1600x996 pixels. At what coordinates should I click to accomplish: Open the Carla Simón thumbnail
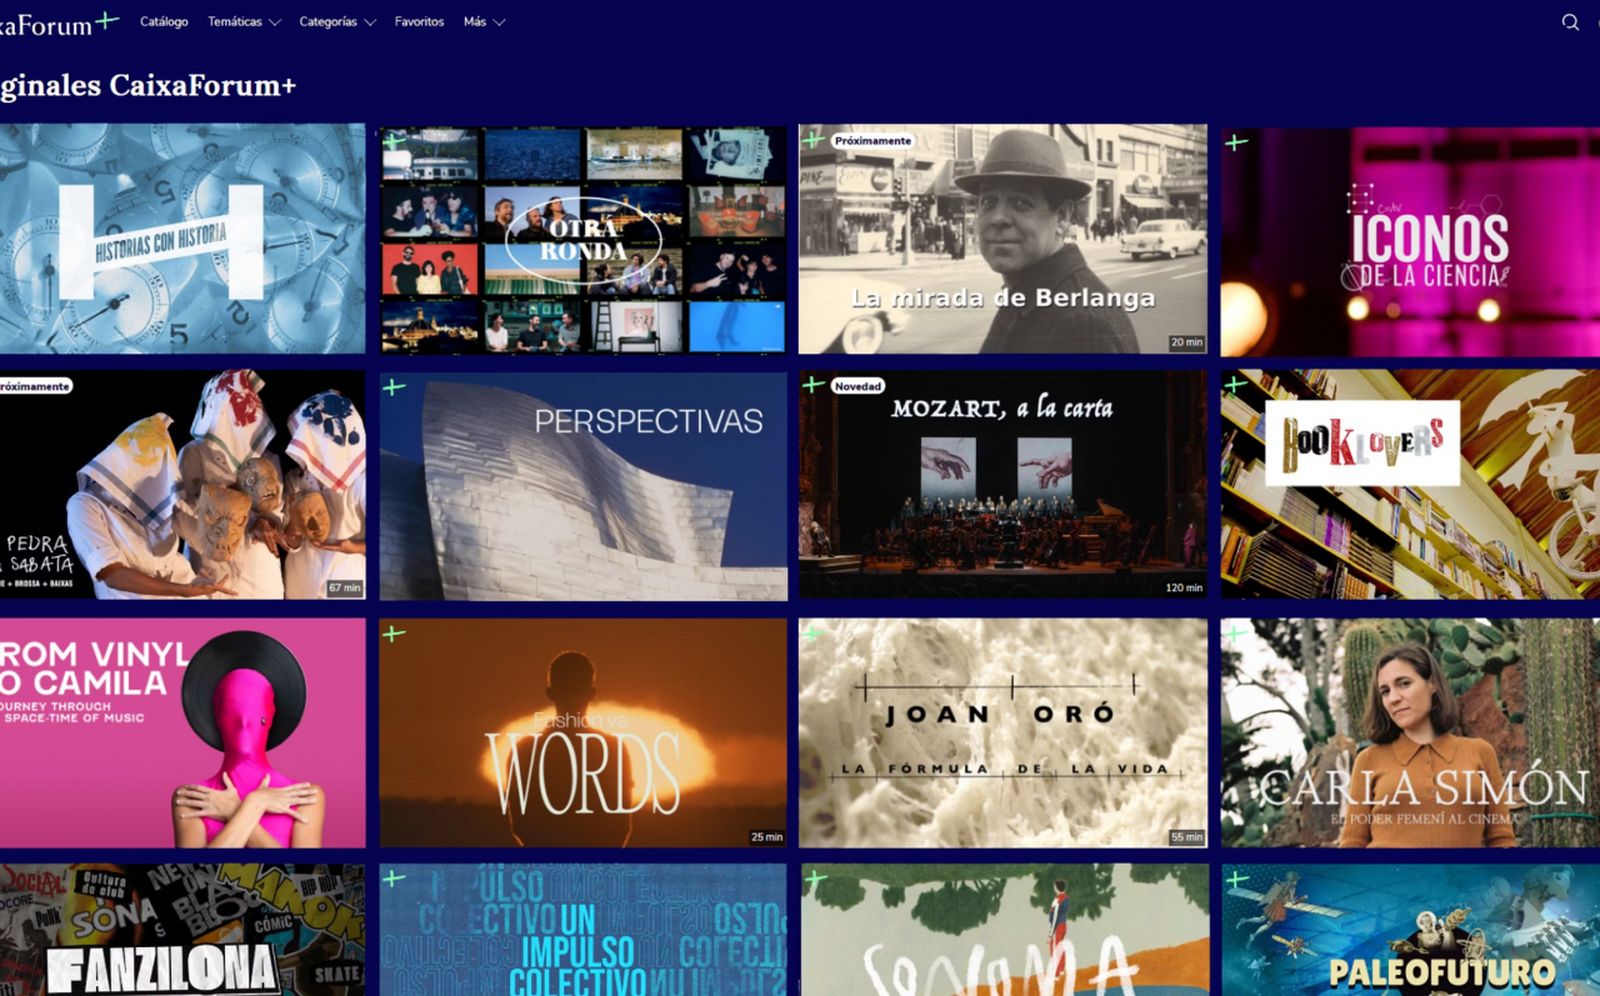(1410, 733)
